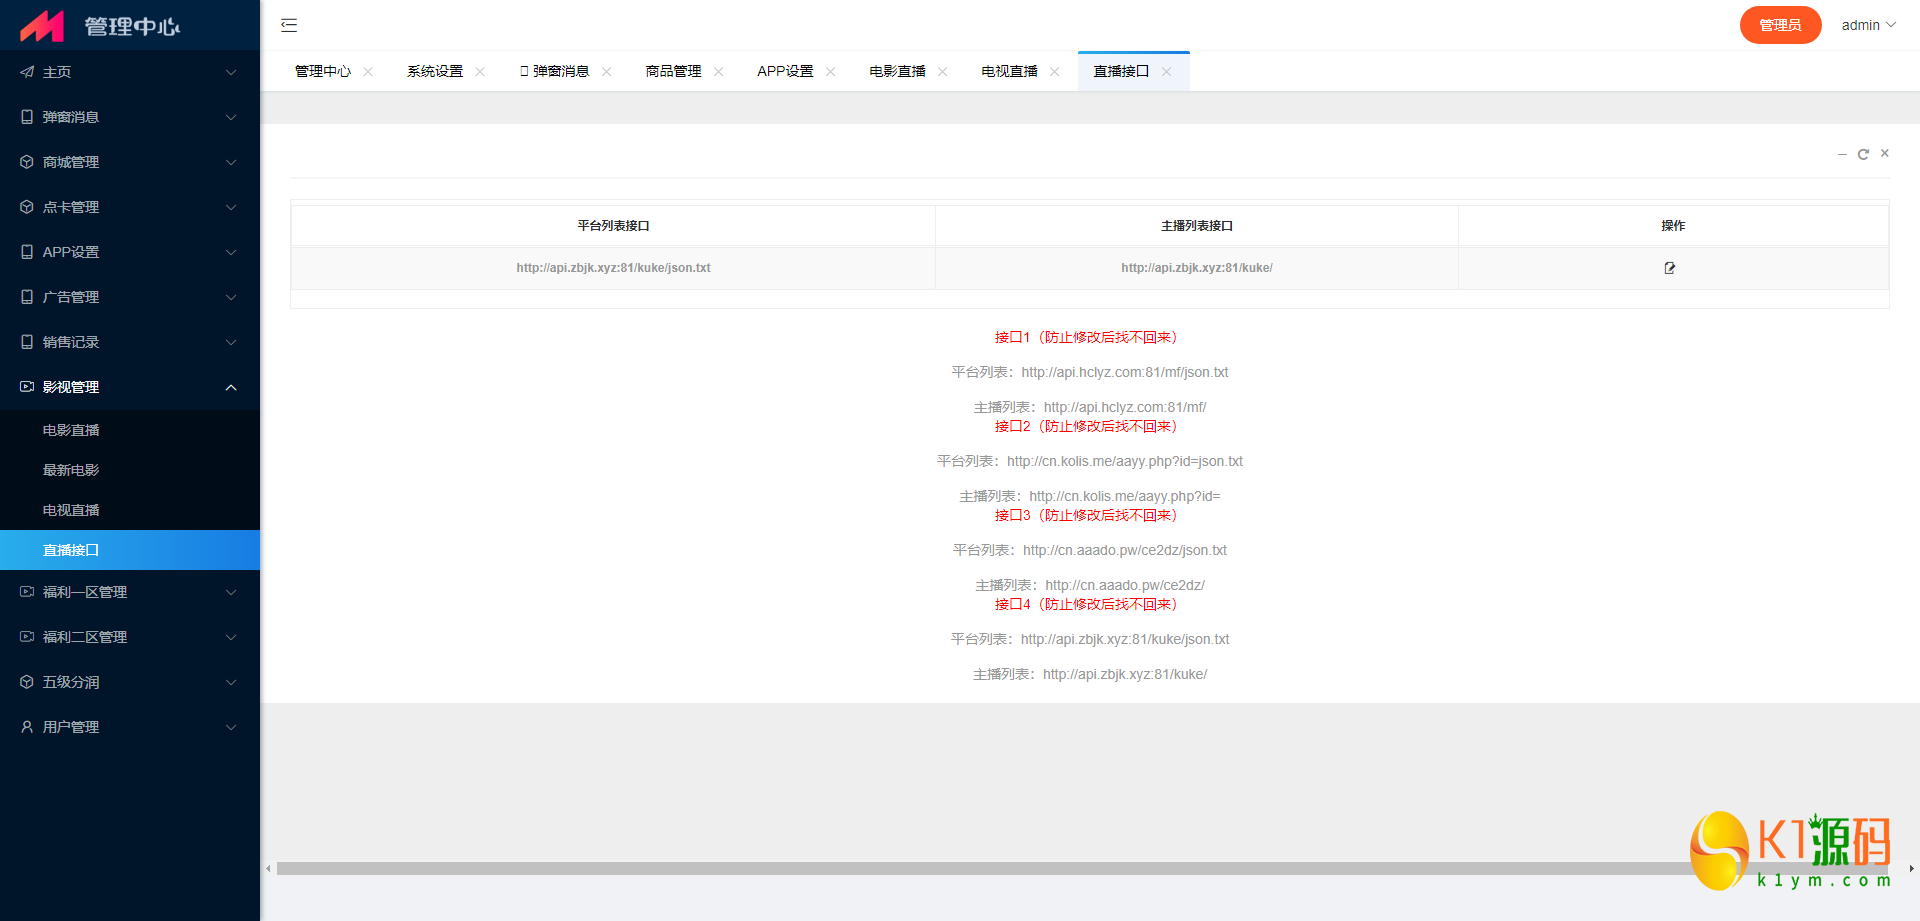Collapse the 影视管理 sidebar menu
Screen dimensions: 1920x921
pos(130,387)
